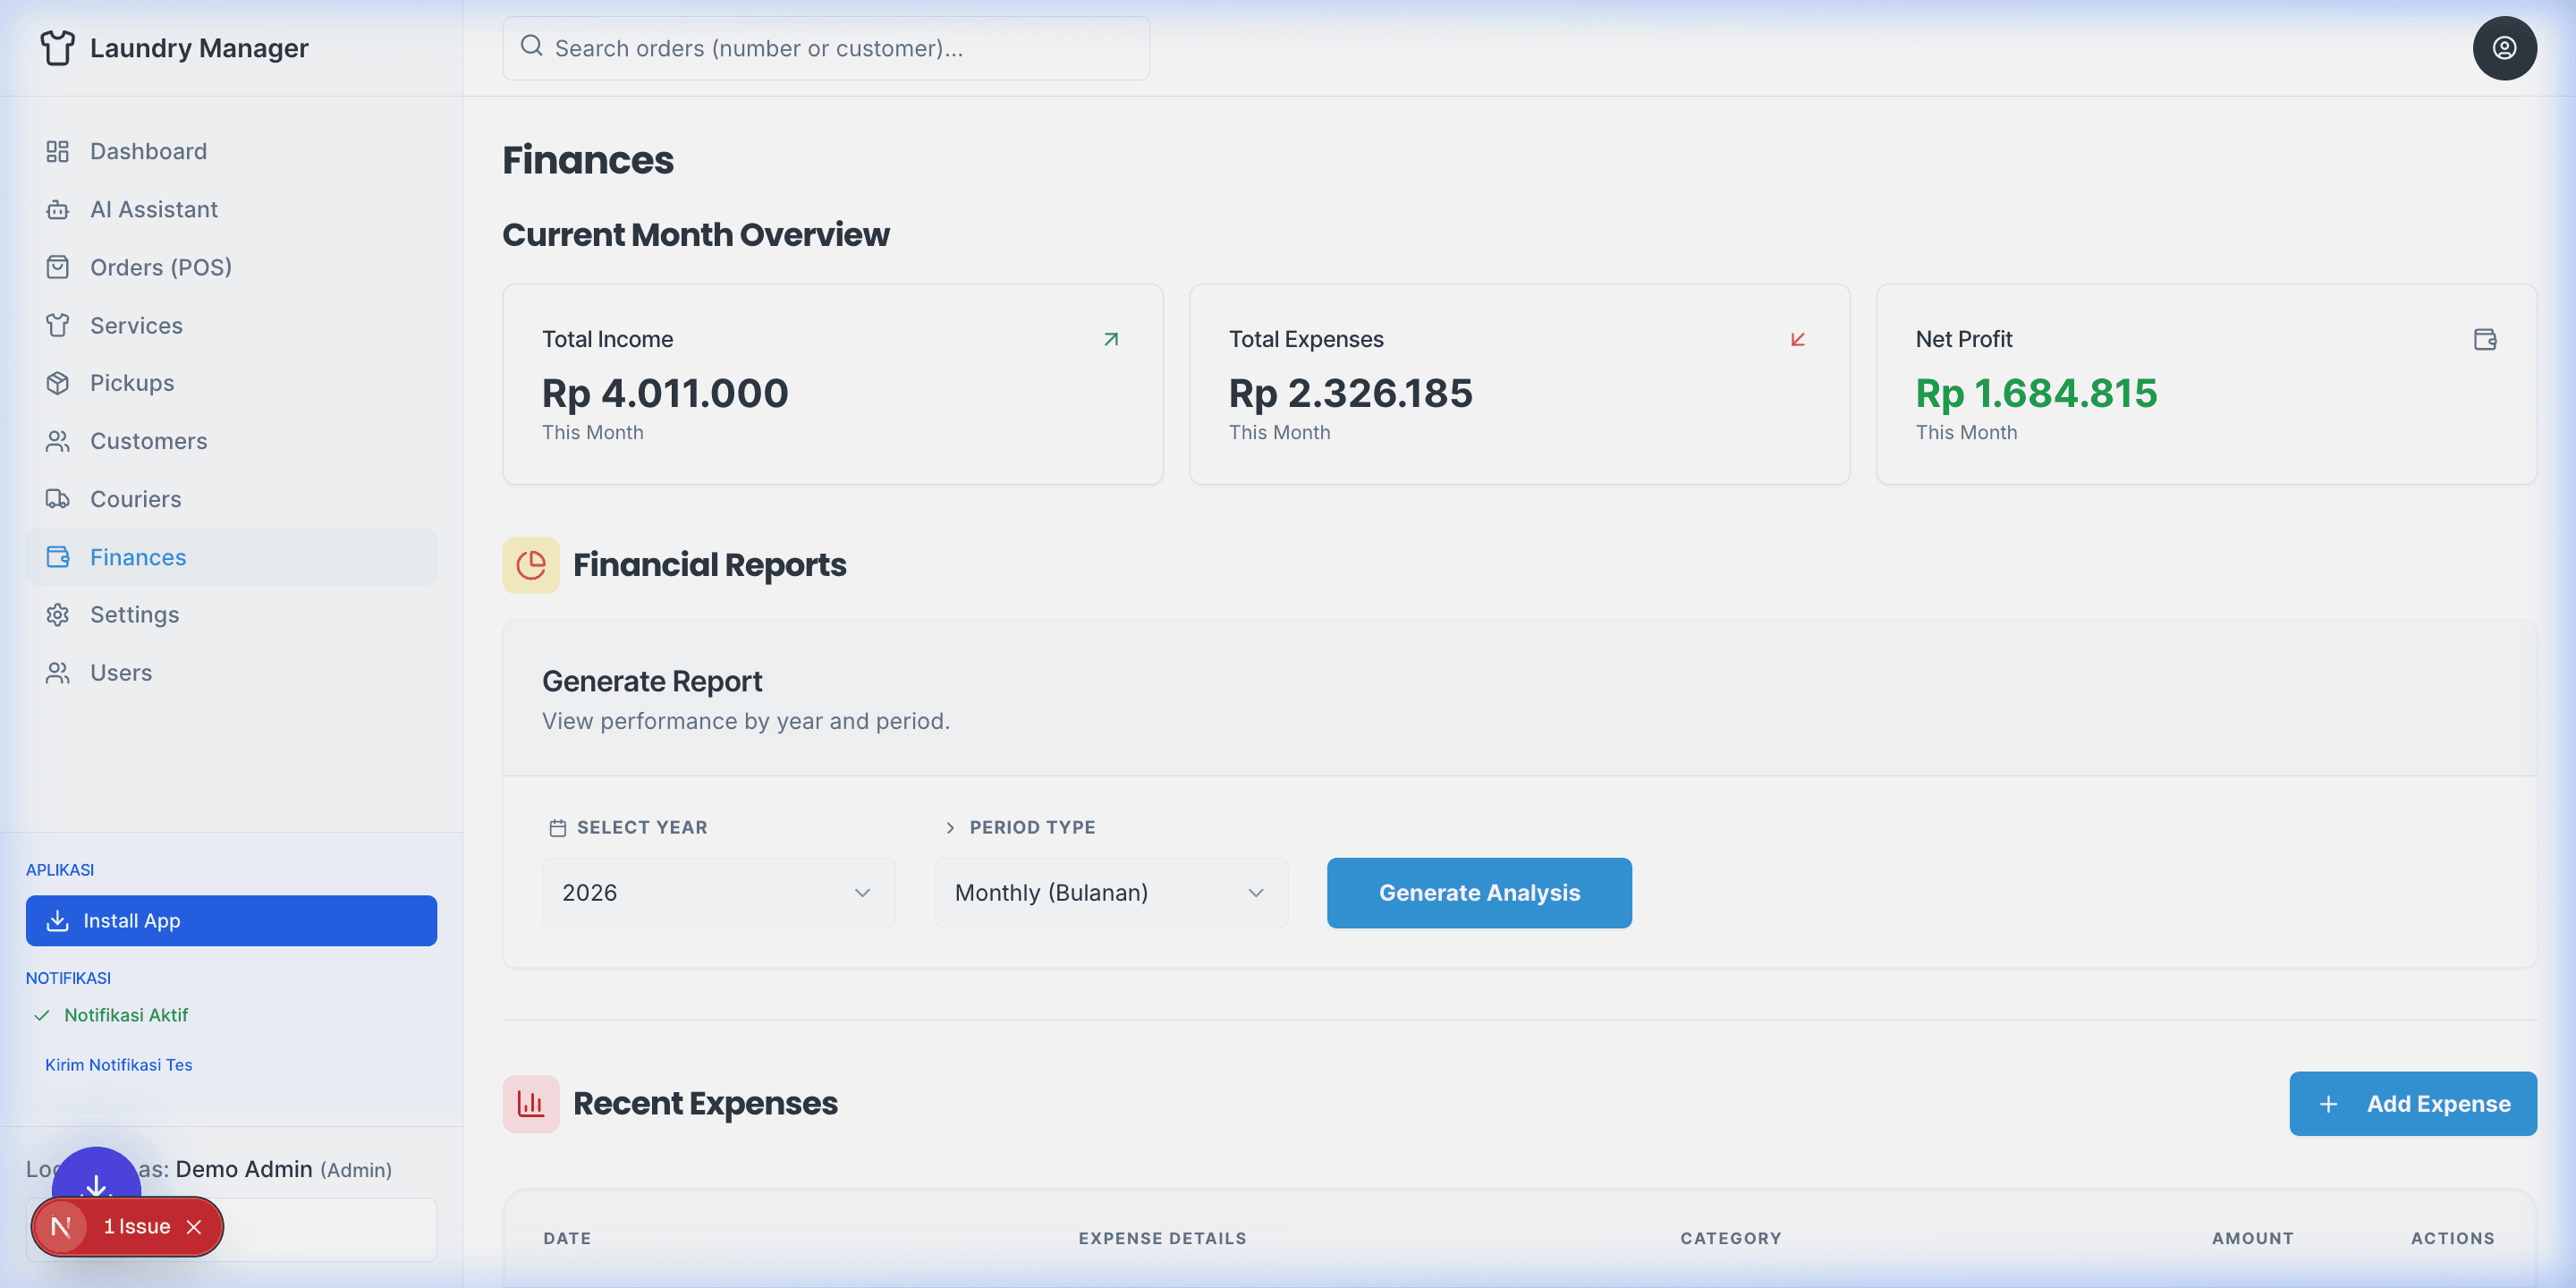This screenshot has width=2576, height=1288.
Task: Click the Search orders input field
Action: (x=825, y=48)
